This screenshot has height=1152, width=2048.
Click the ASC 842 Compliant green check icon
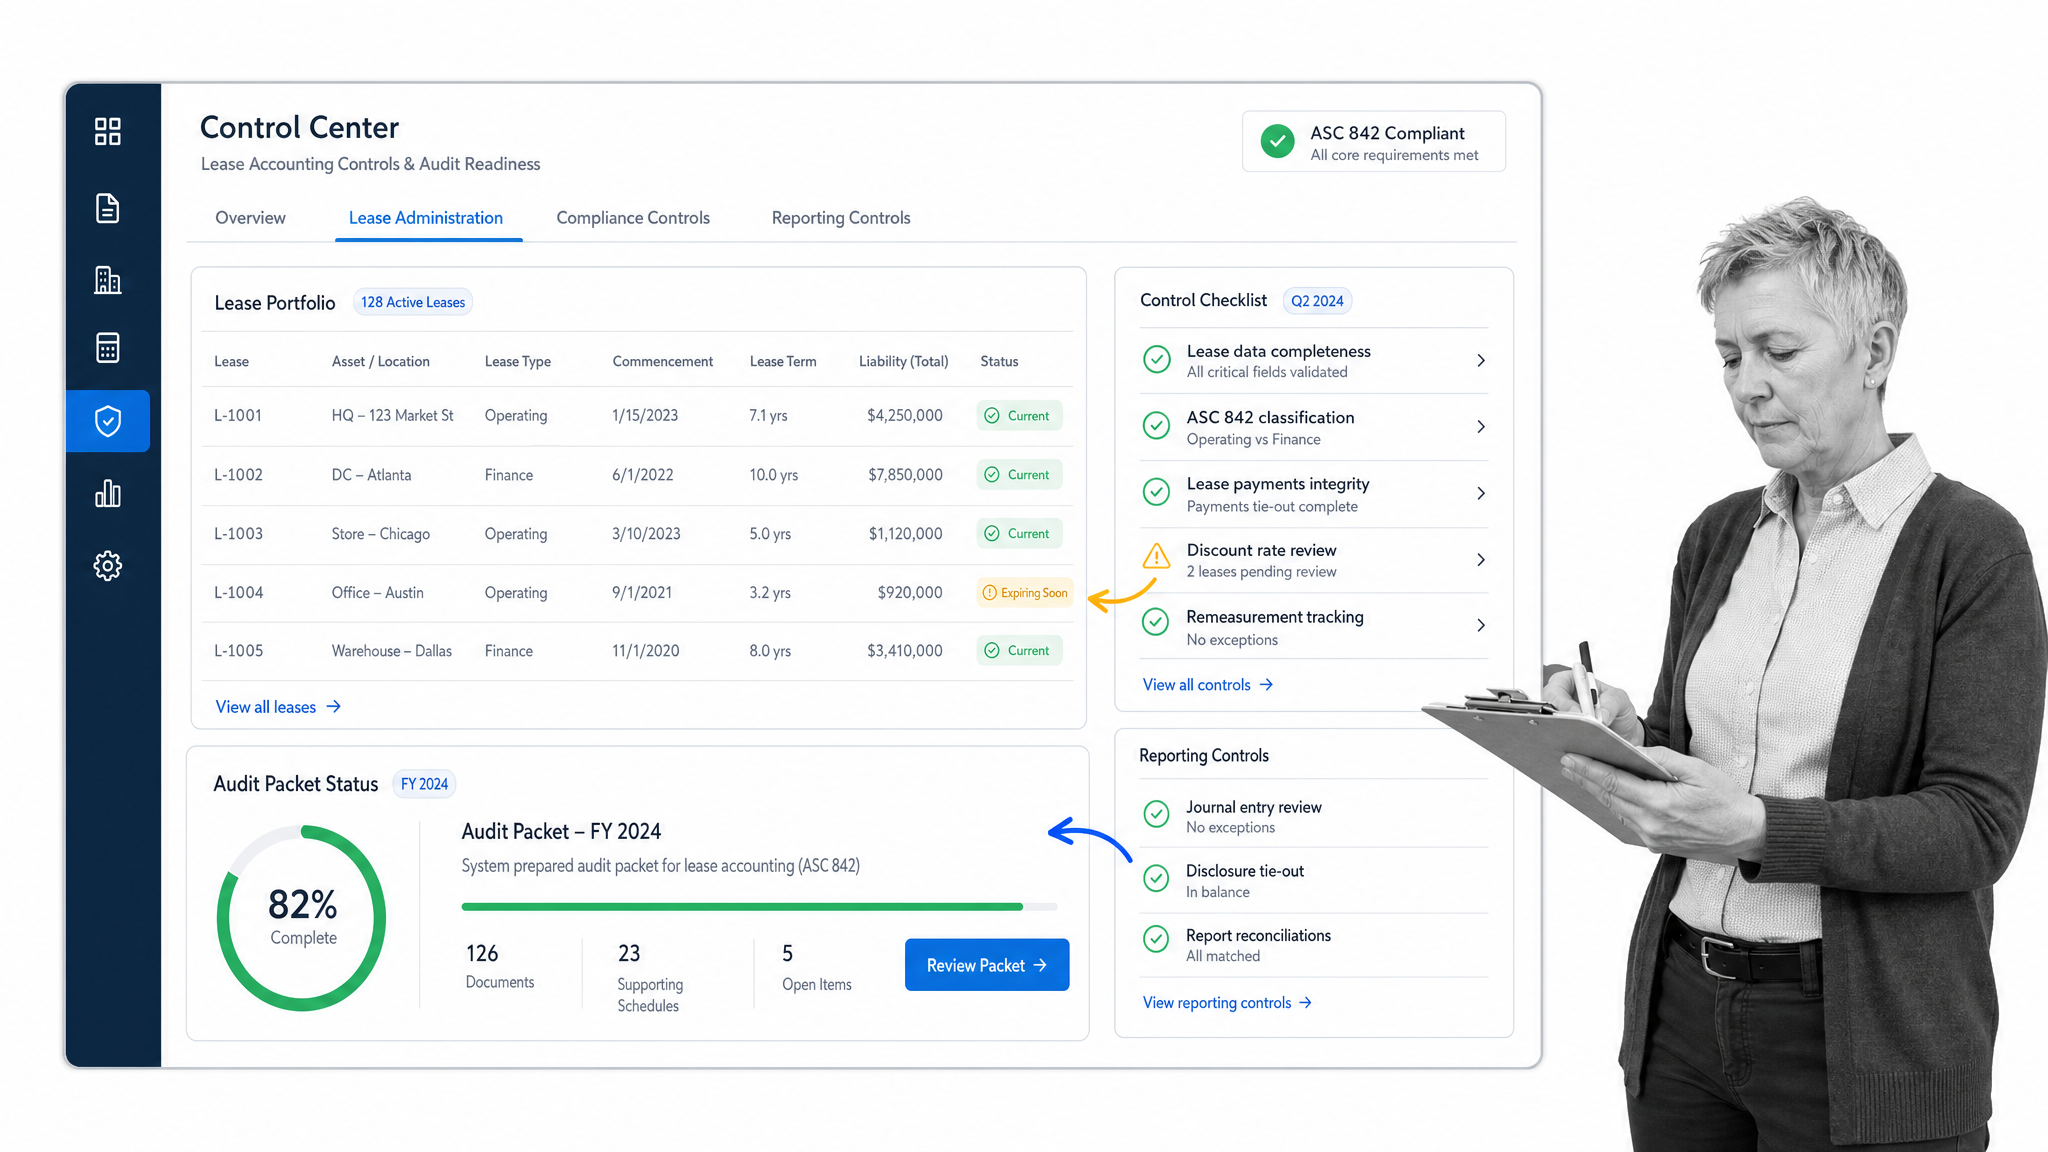coord(1277,141)
